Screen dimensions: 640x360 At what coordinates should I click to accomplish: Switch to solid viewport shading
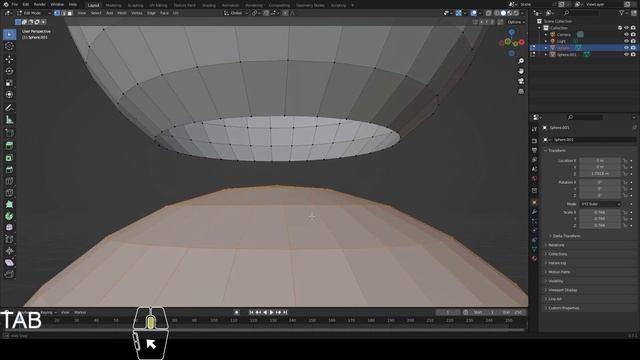(x=503, y=13)
